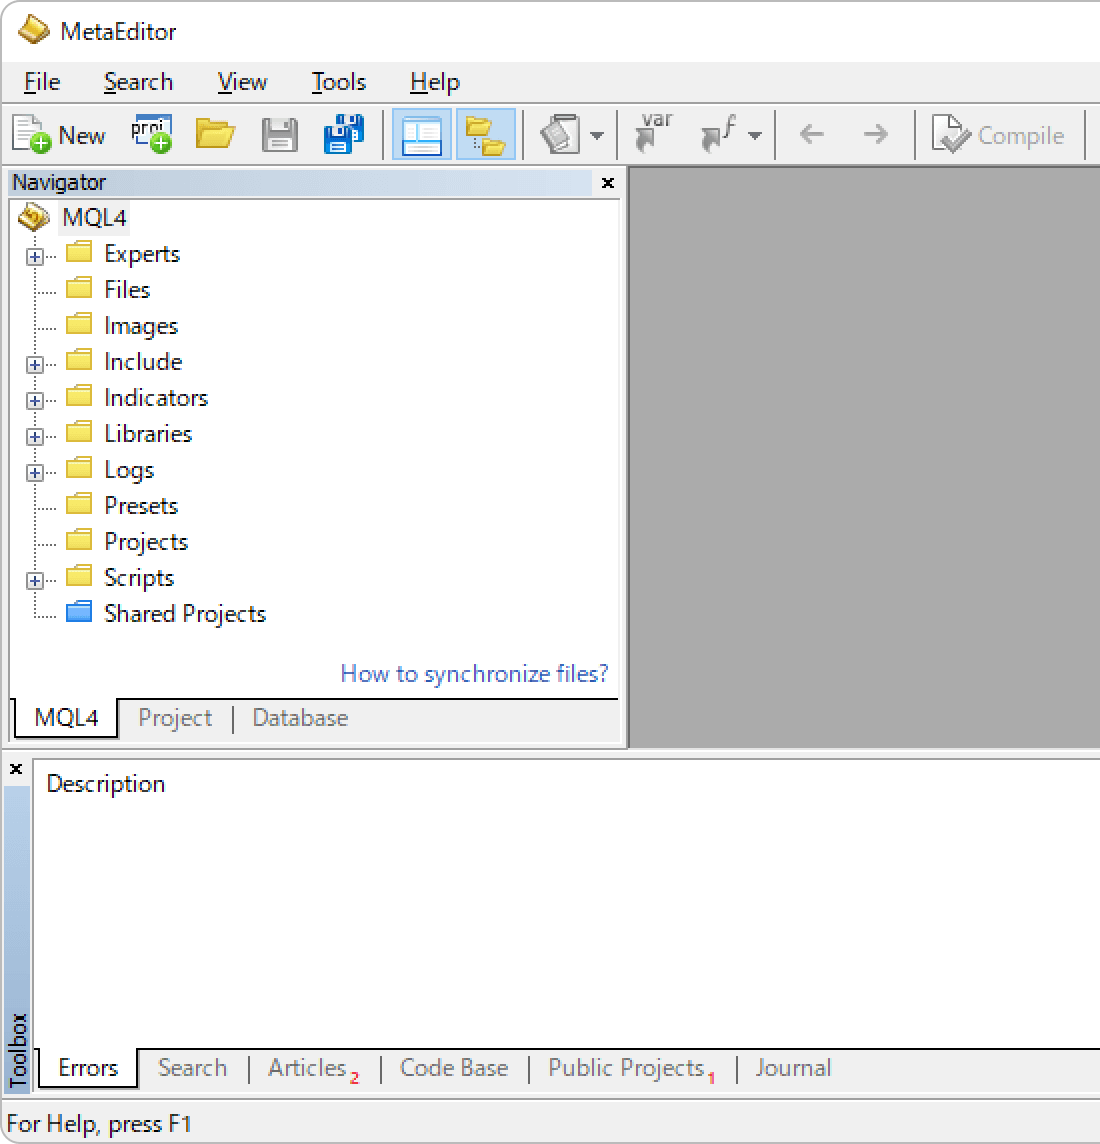Select the Shared Projects folder
The height and width of the screenshot is (1144, 1100).
pos(185,614)
